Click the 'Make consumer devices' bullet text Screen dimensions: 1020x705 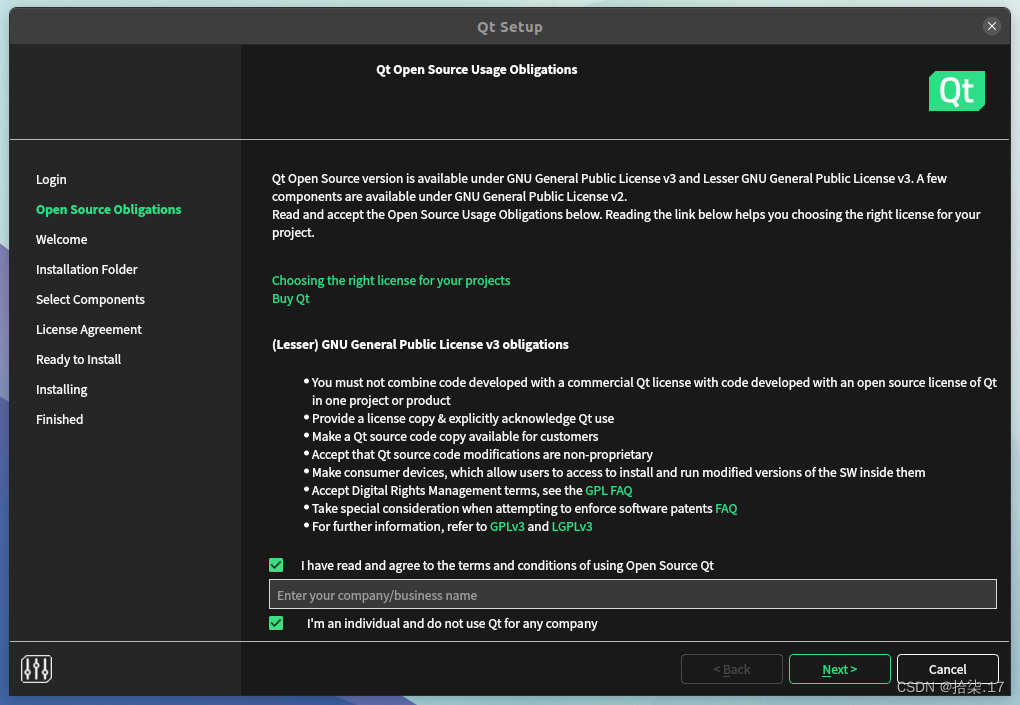[618, 473]
